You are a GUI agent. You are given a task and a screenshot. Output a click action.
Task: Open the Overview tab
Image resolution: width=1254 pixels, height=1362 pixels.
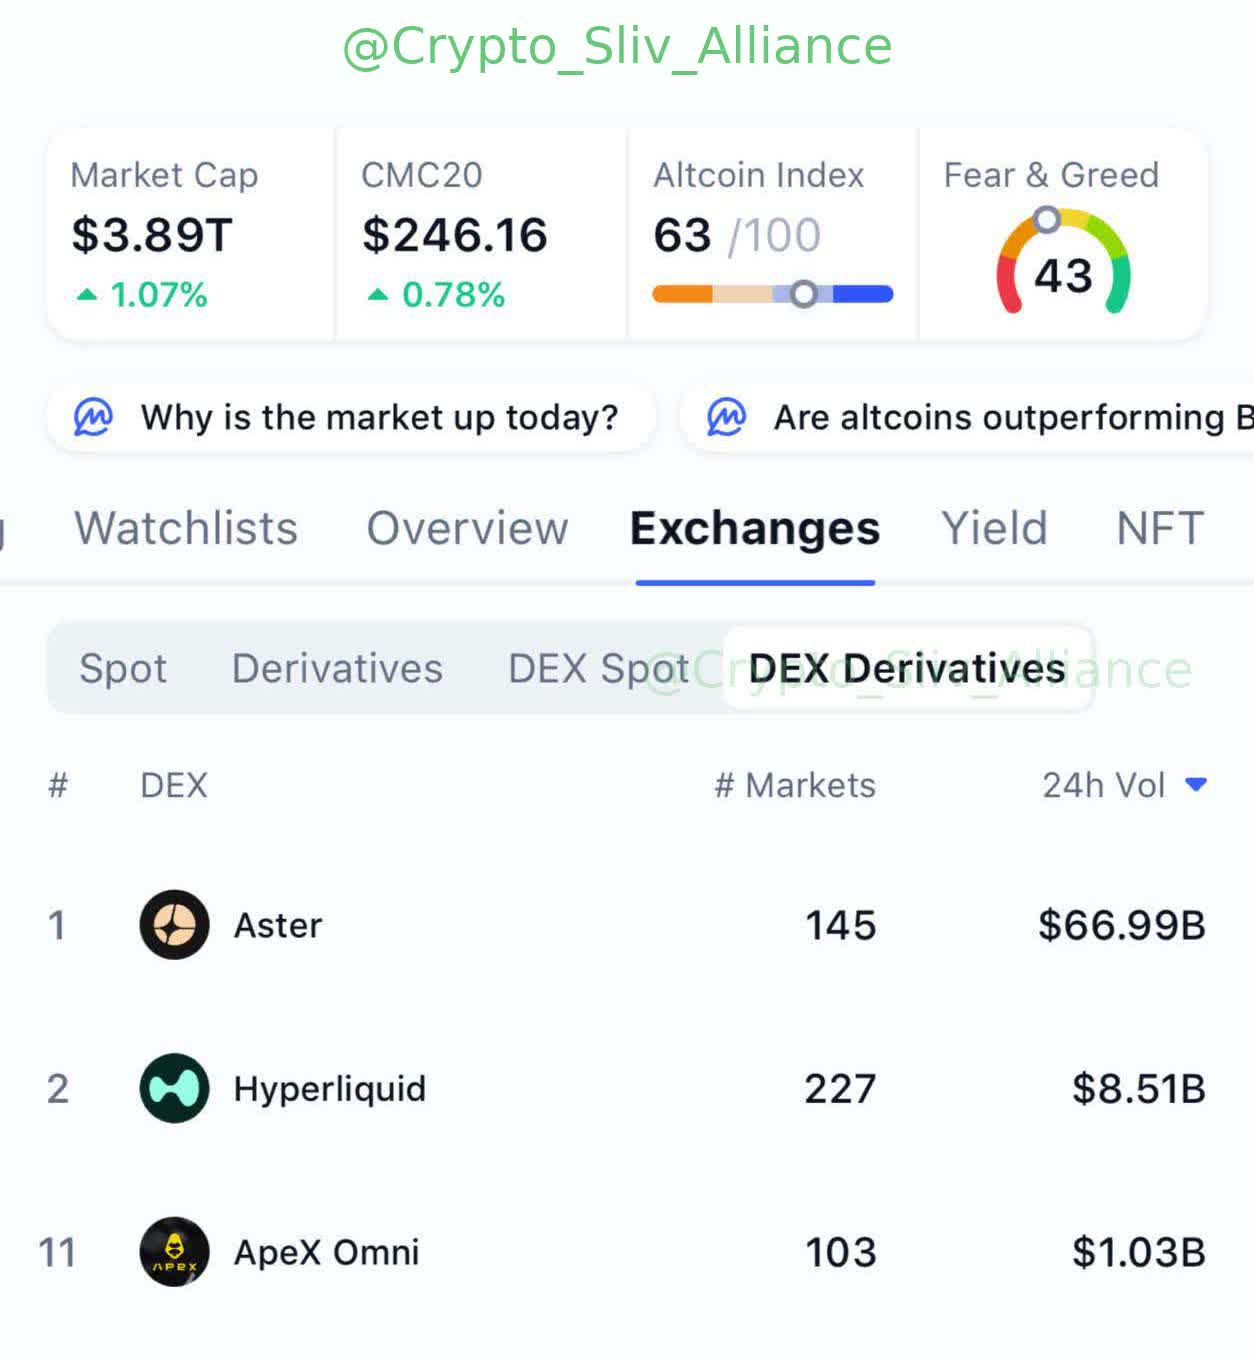coord(467,528)
